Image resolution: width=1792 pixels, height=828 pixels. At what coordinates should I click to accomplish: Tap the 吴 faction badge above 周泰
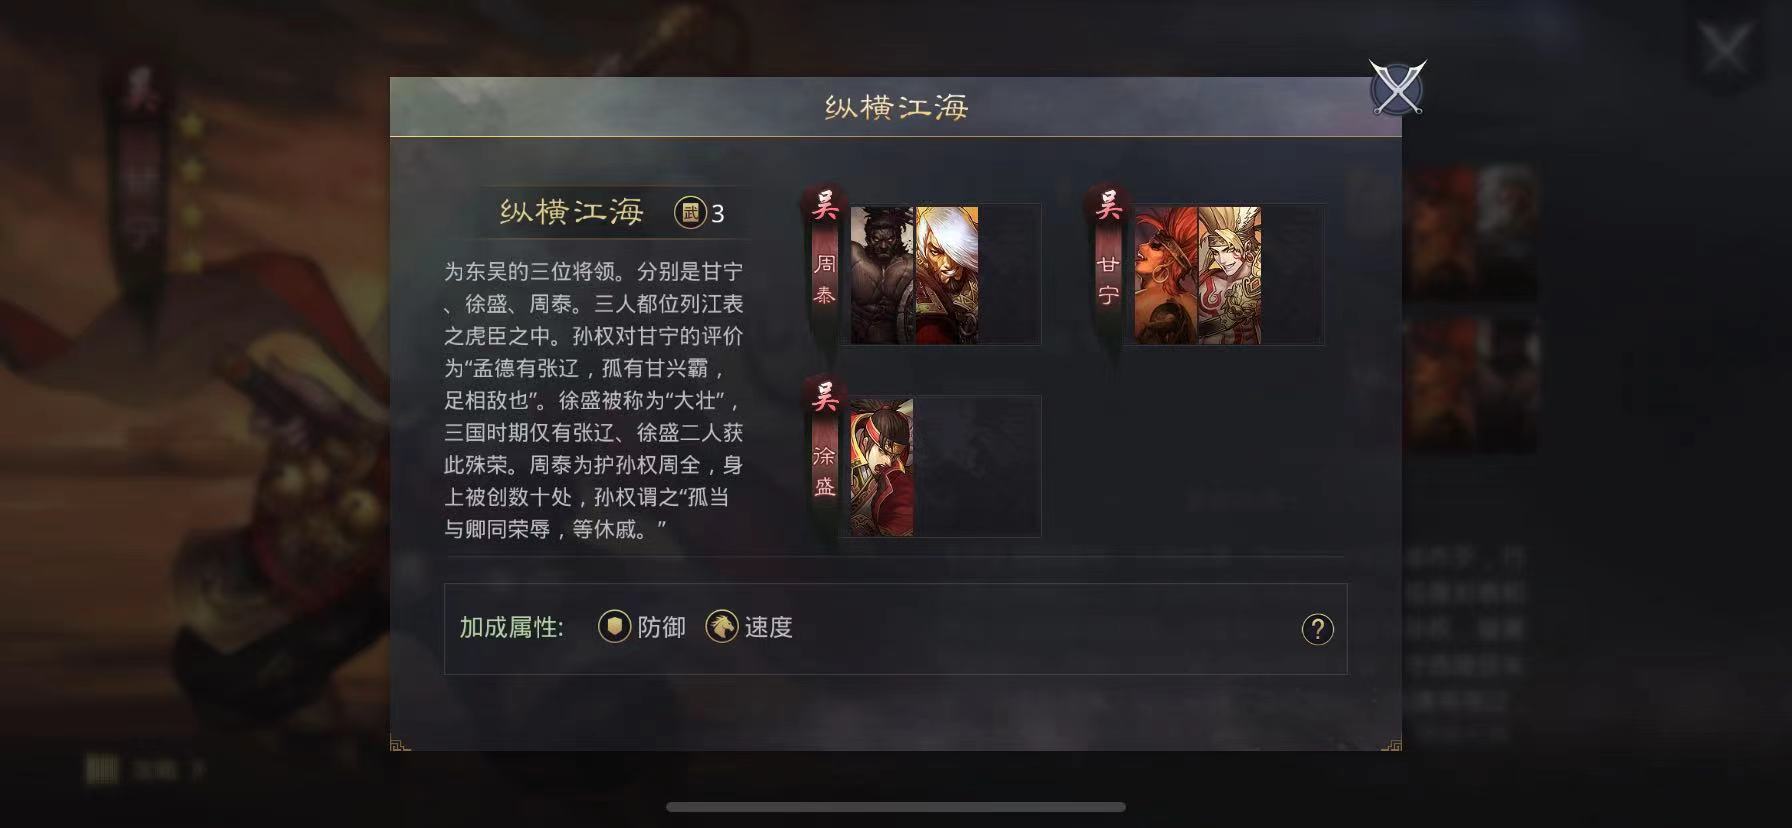click(x=824, y=207)
